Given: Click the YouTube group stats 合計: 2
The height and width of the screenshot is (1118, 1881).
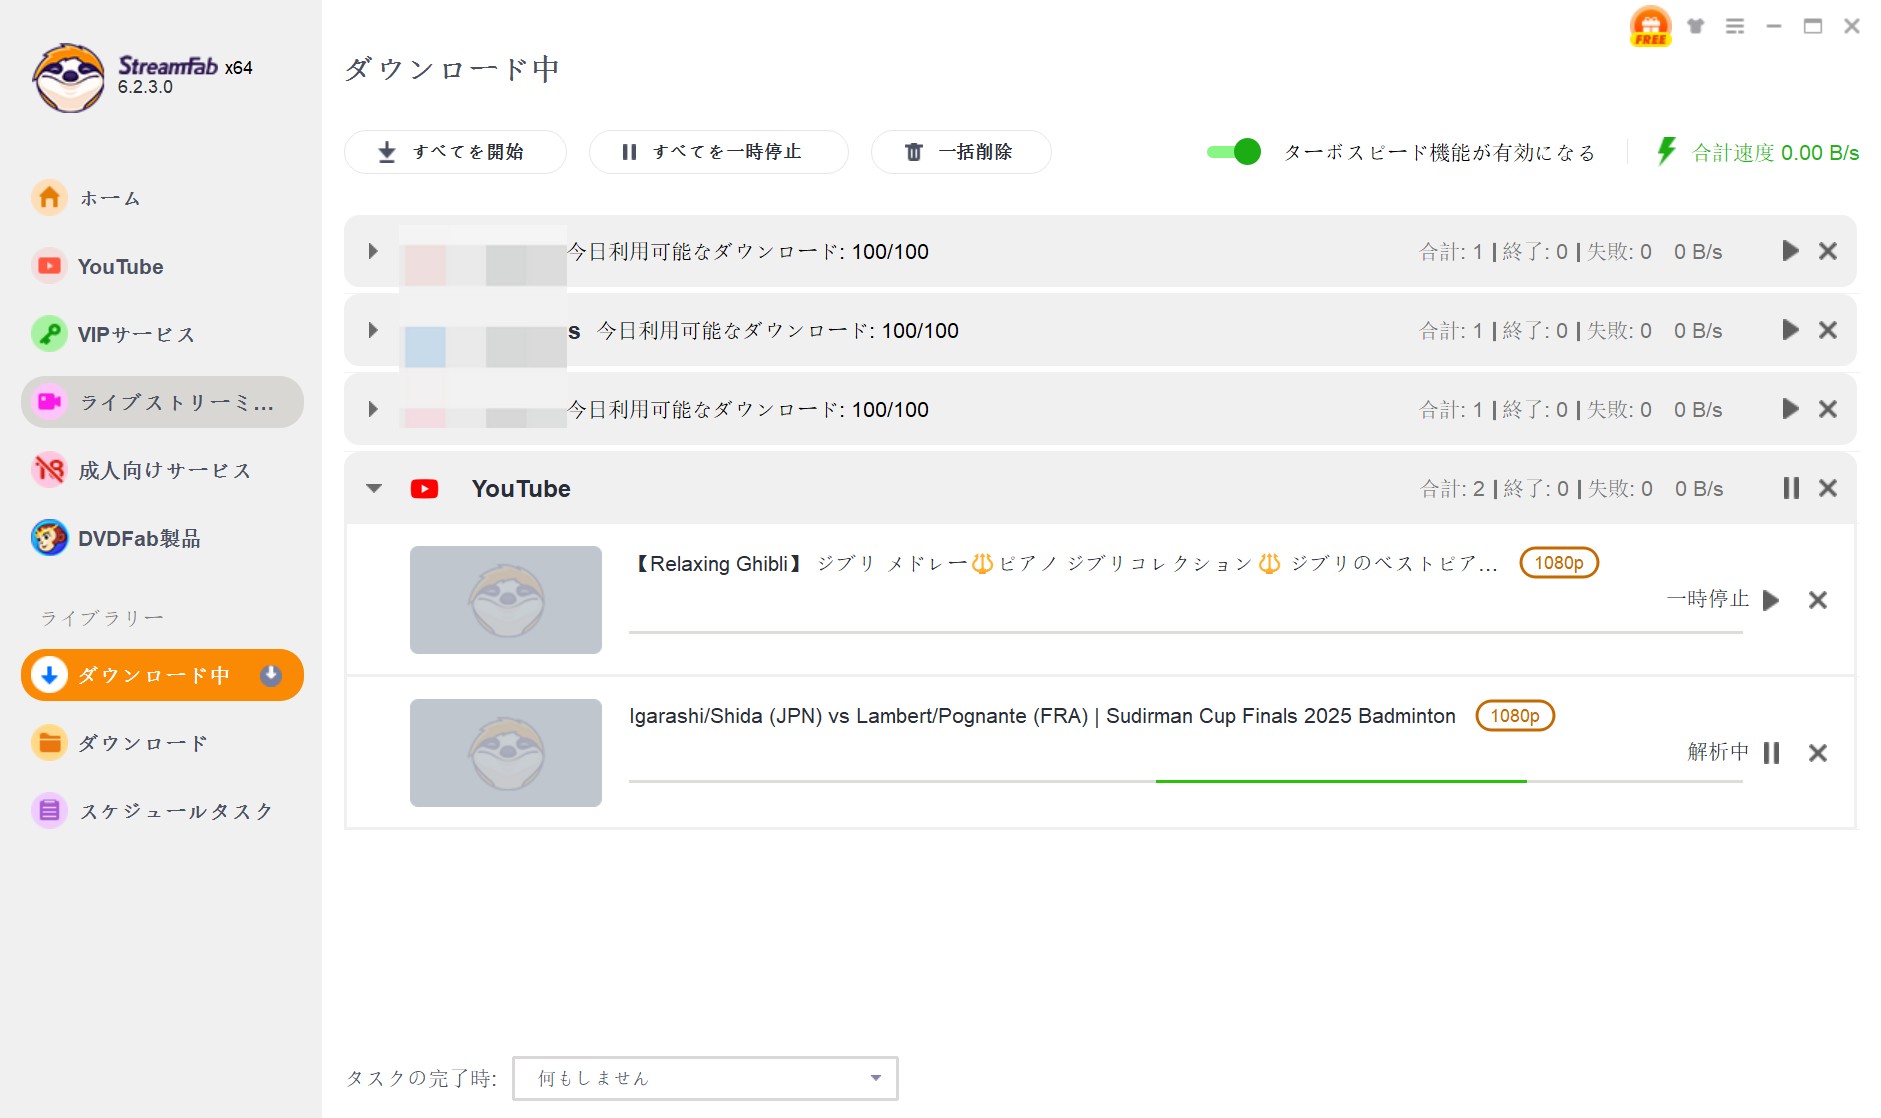Looking at the screenshot, I should (x=1452, y=488).
